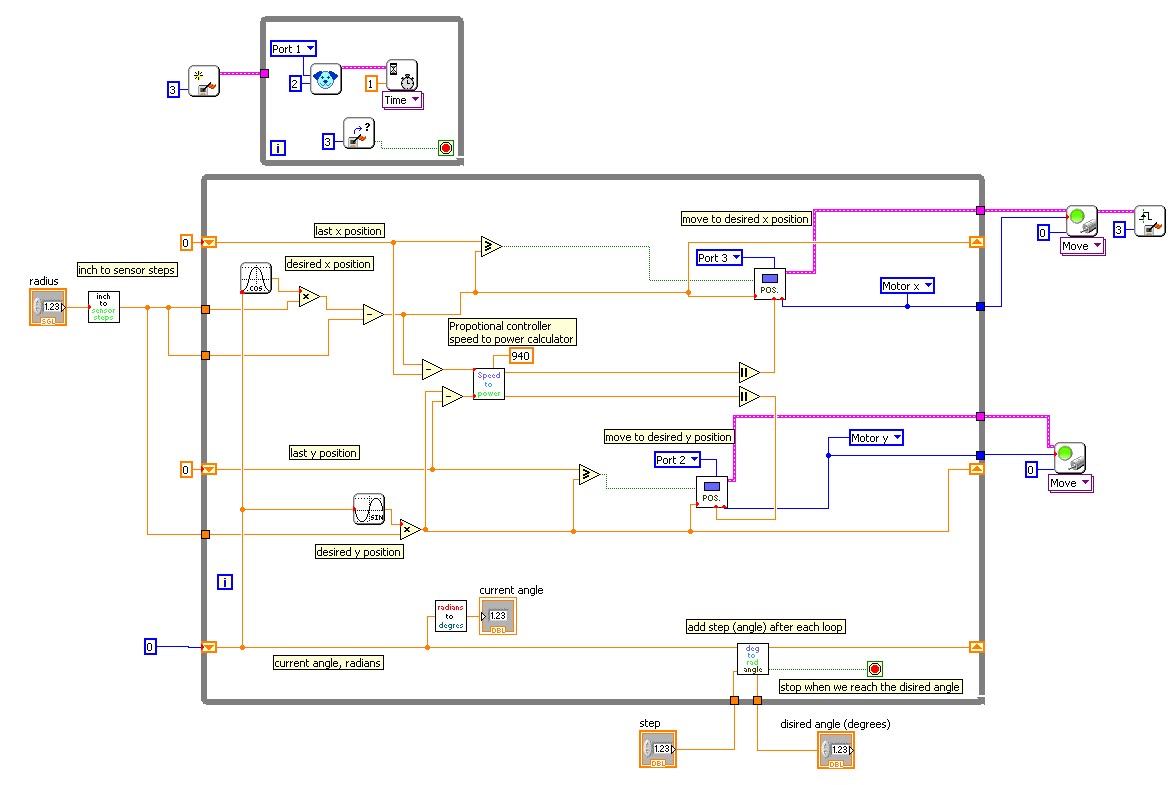Click the wait timer icon
1171x785 pixels.
coord(402,75)
